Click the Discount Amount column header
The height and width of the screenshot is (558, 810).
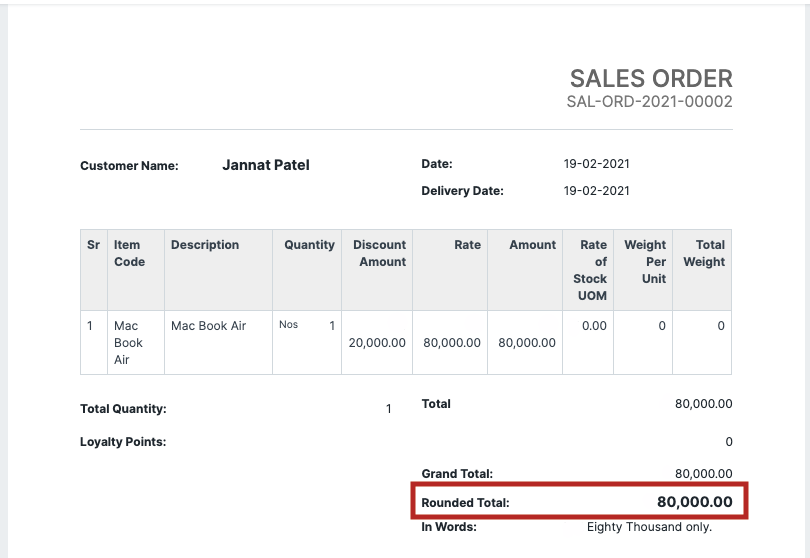click(x=379, y=253)
